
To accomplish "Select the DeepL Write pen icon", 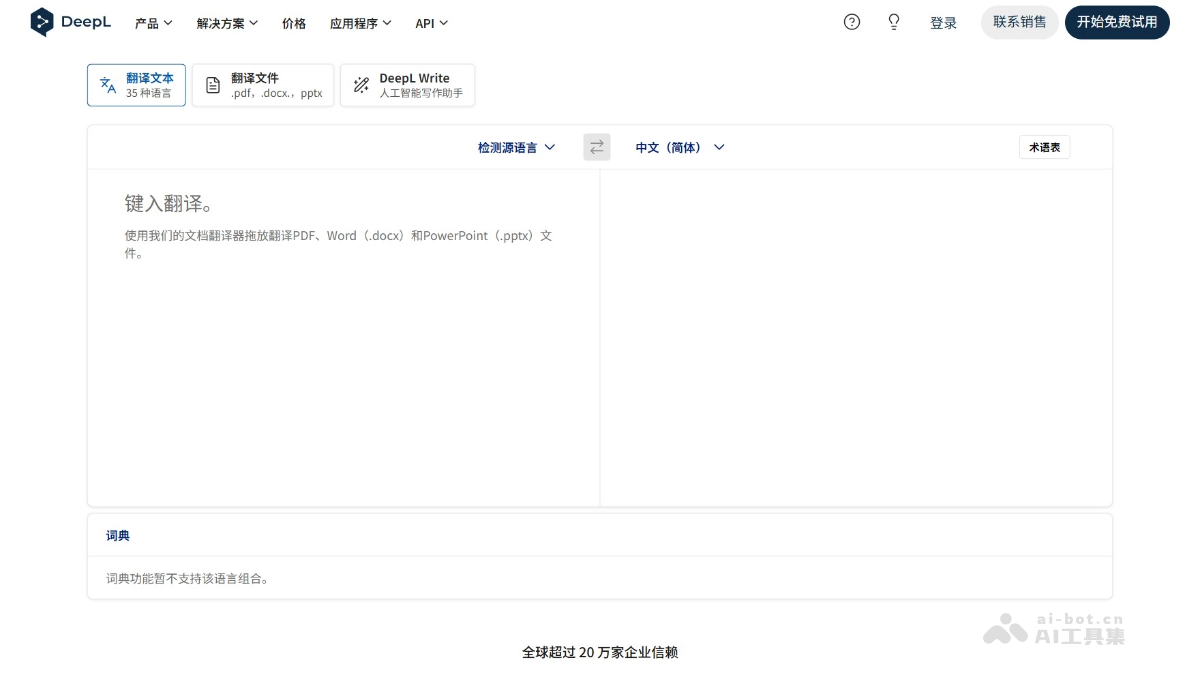I will pos(361,85).
